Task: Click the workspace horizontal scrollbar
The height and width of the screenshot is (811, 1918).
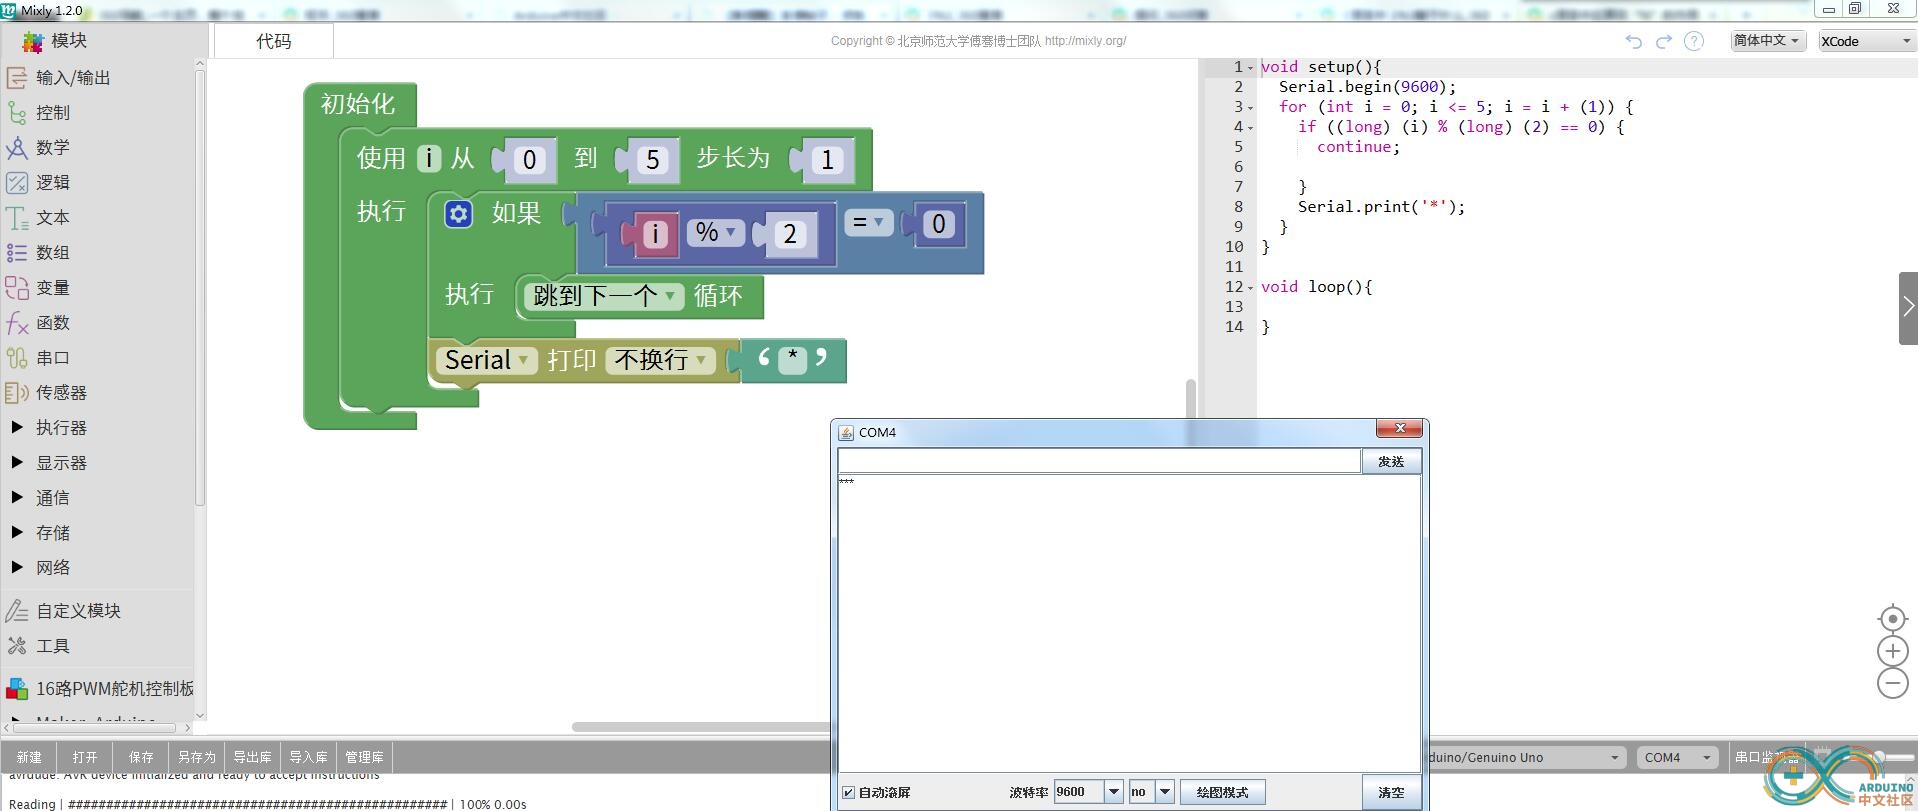Action: 702,727
